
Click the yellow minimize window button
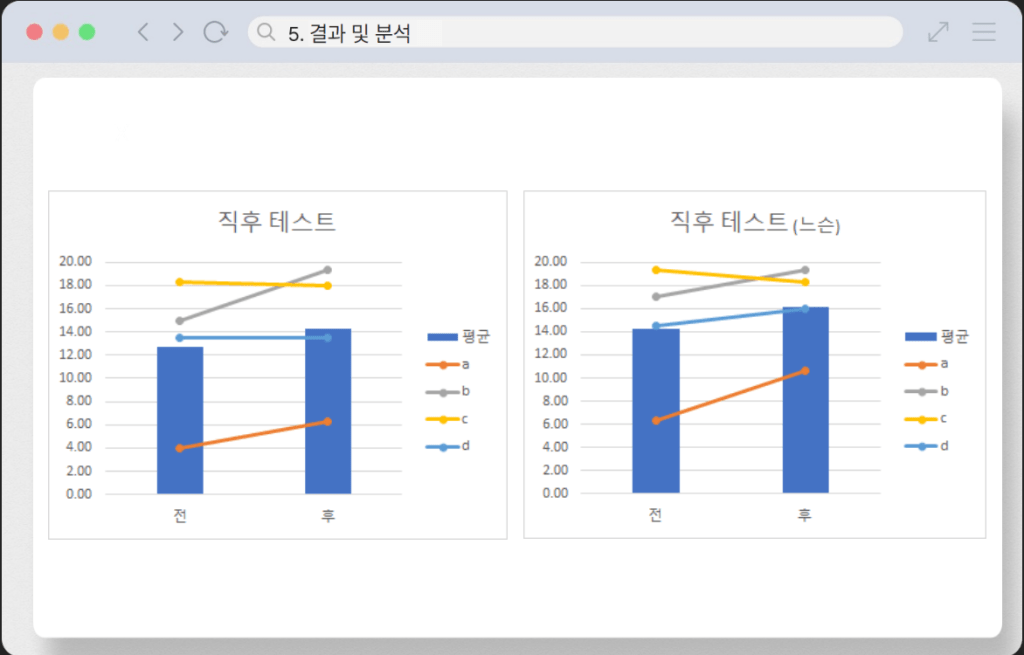point(60,32)
